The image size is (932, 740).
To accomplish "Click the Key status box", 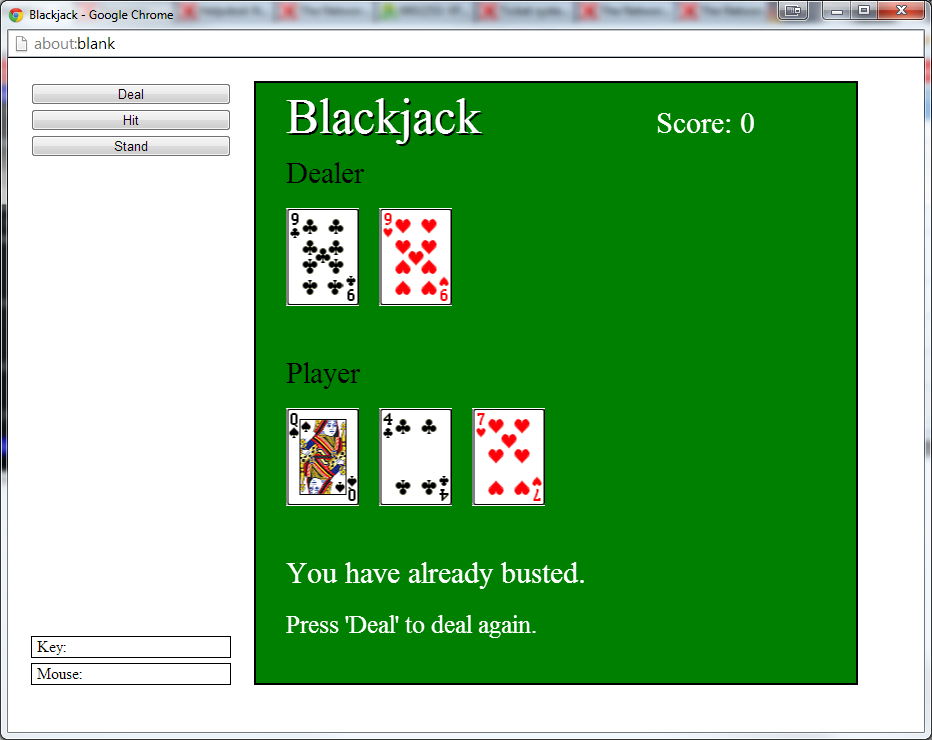I will click(131, 647).
